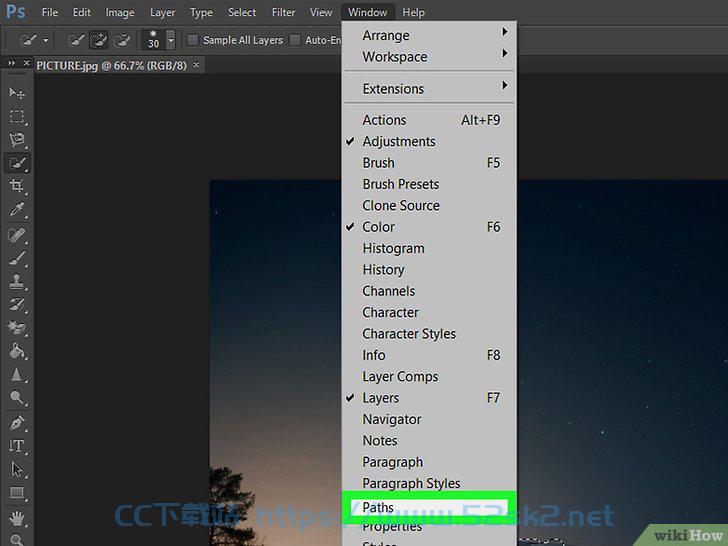Select the Hand tool

click(x=17, y=518)
